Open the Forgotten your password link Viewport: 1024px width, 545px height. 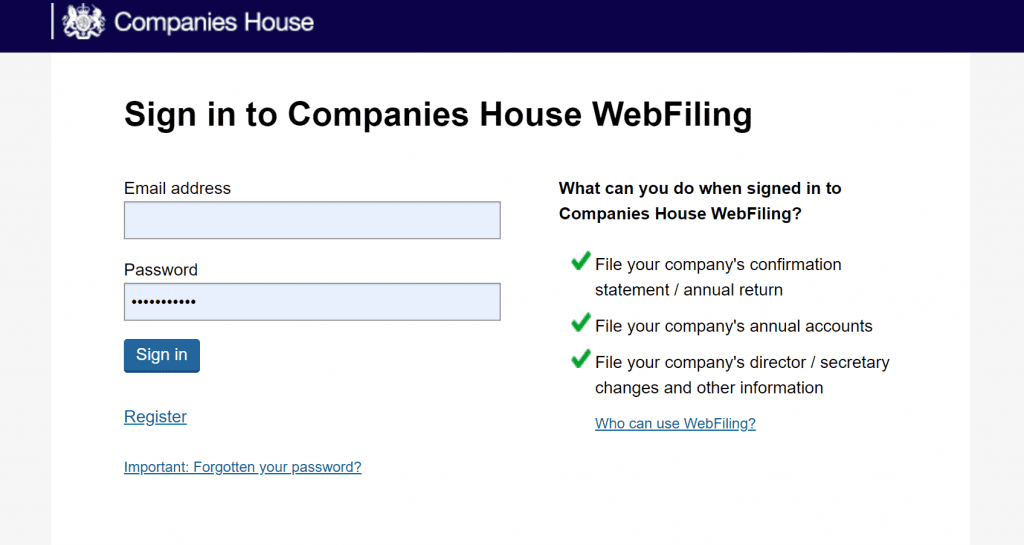click(242, 467)
